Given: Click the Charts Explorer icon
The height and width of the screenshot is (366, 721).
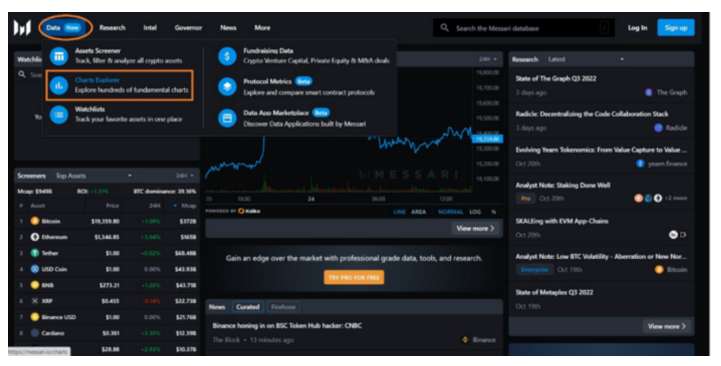Looking at the screenshot, I should click(x=59, y=86).
